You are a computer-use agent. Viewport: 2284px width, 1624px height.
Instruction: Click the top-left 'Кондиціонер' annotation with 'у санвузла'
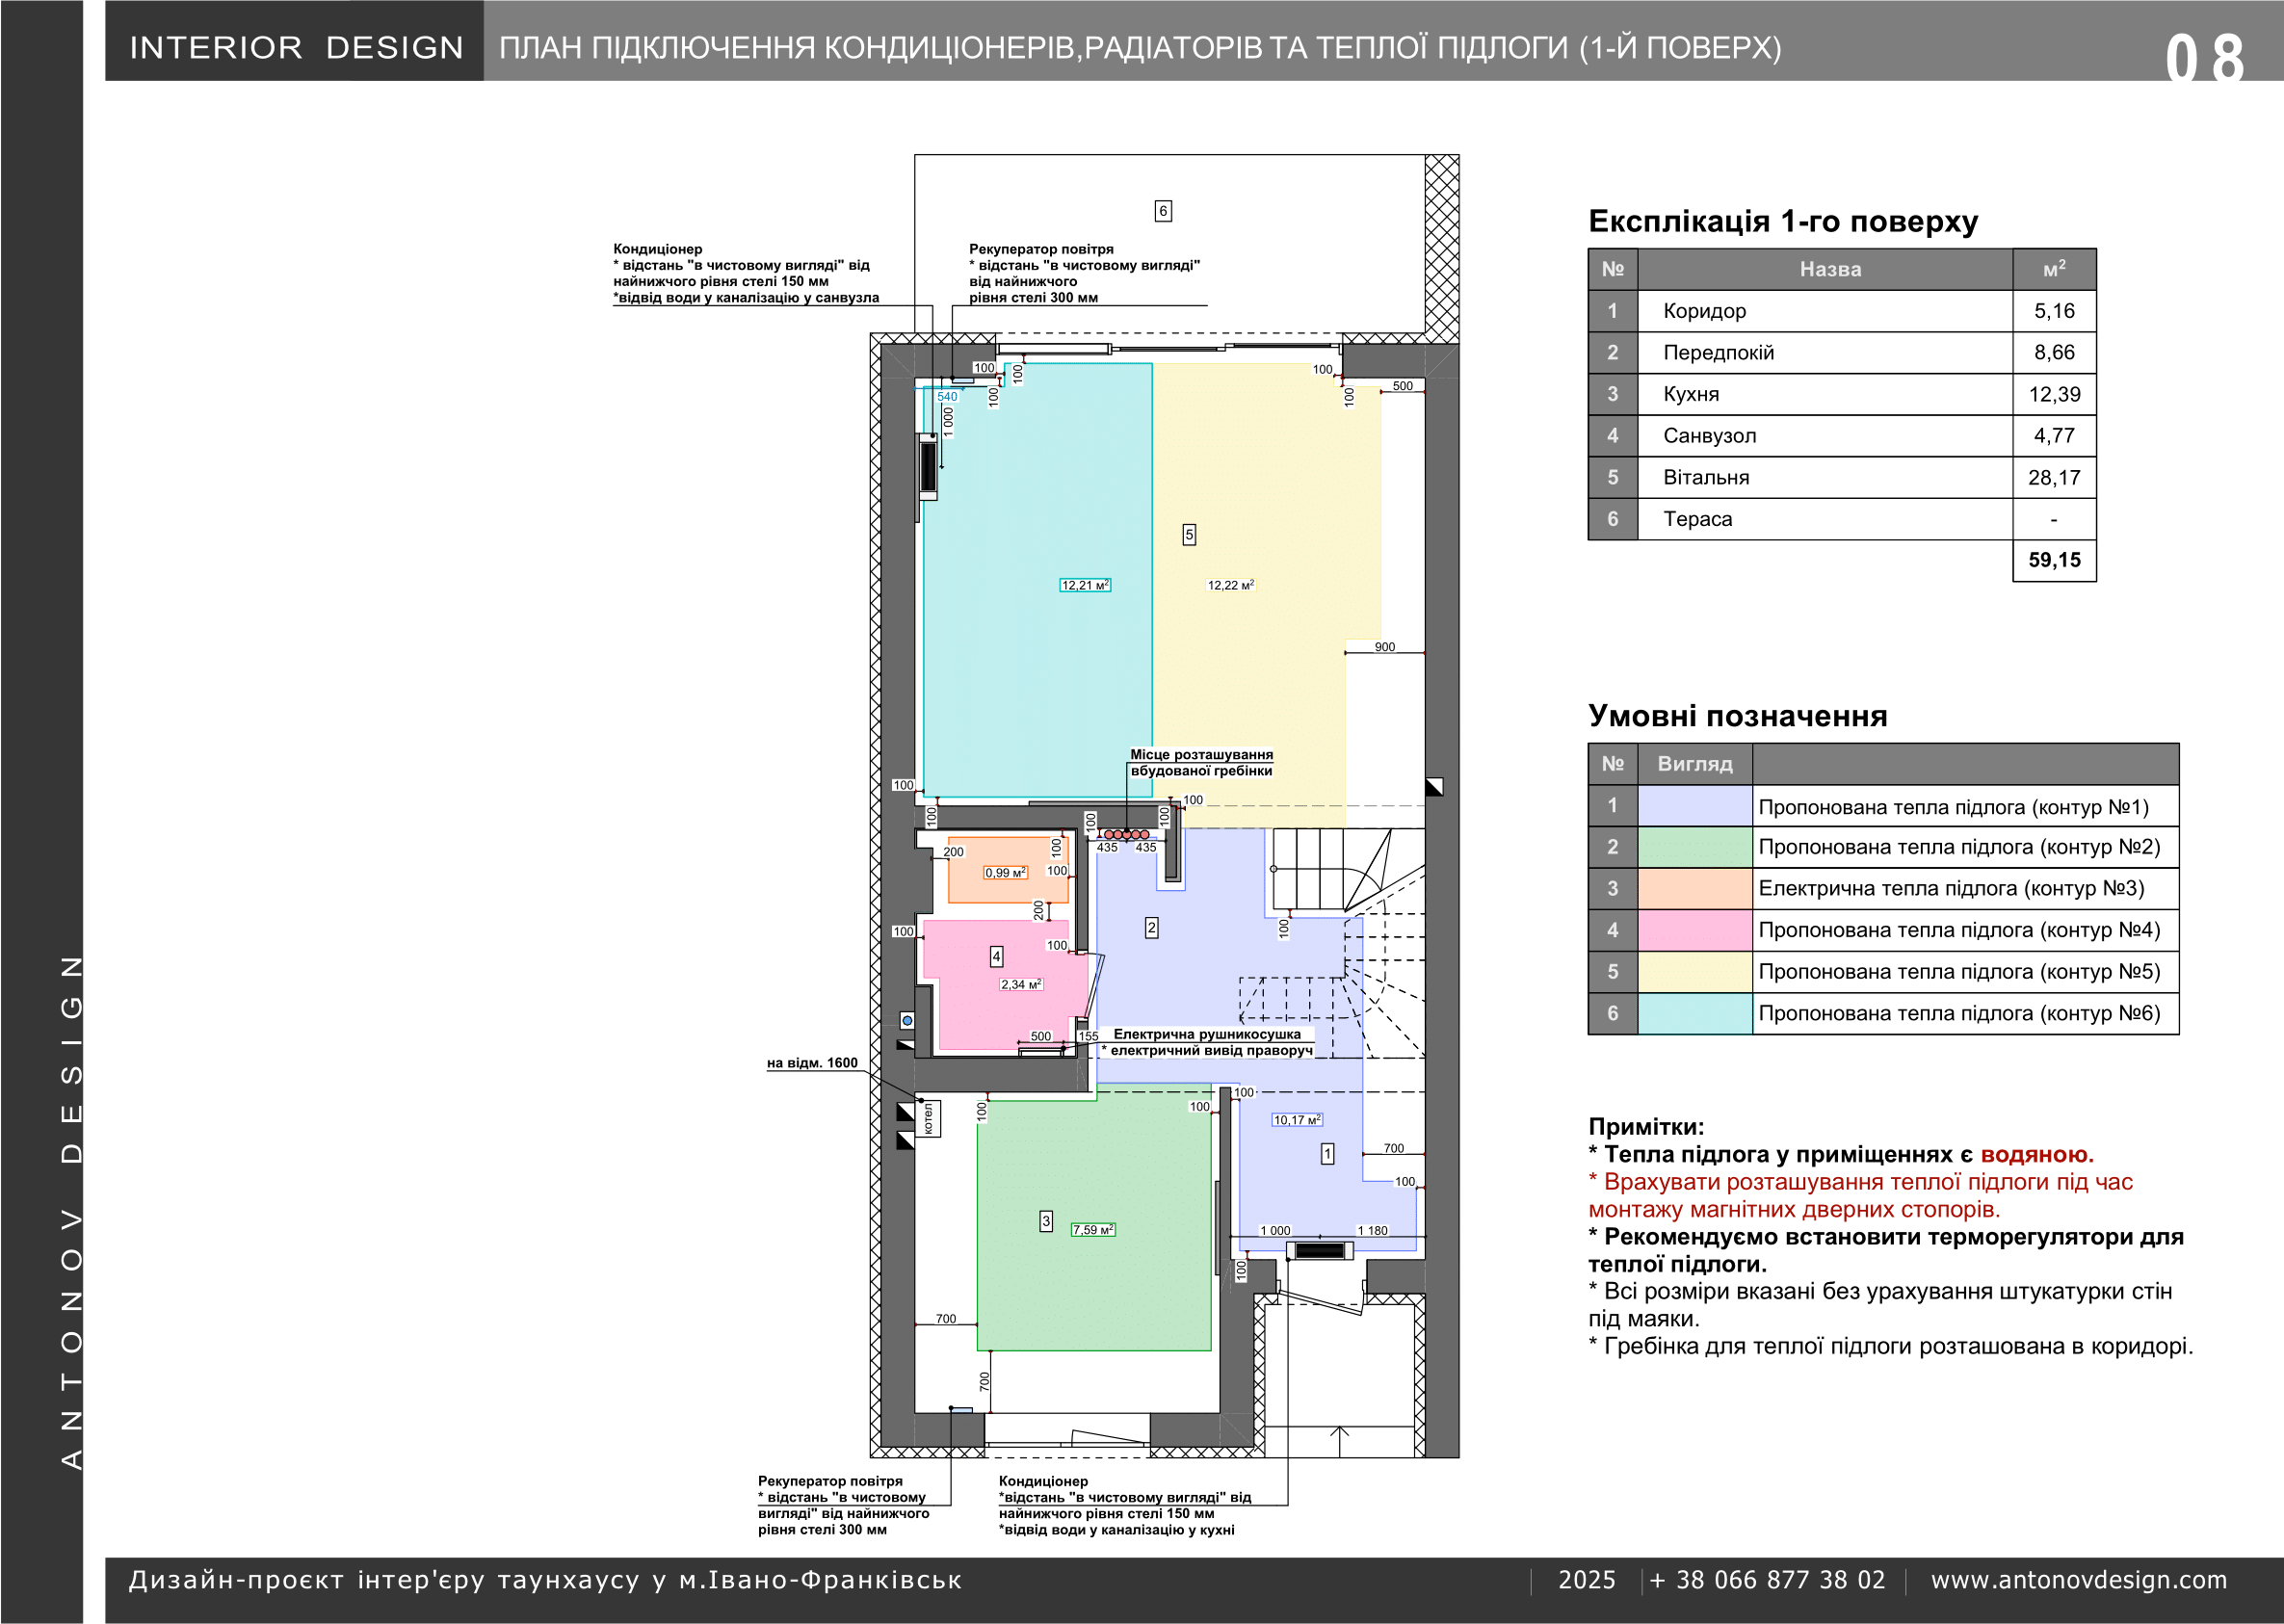746,273
